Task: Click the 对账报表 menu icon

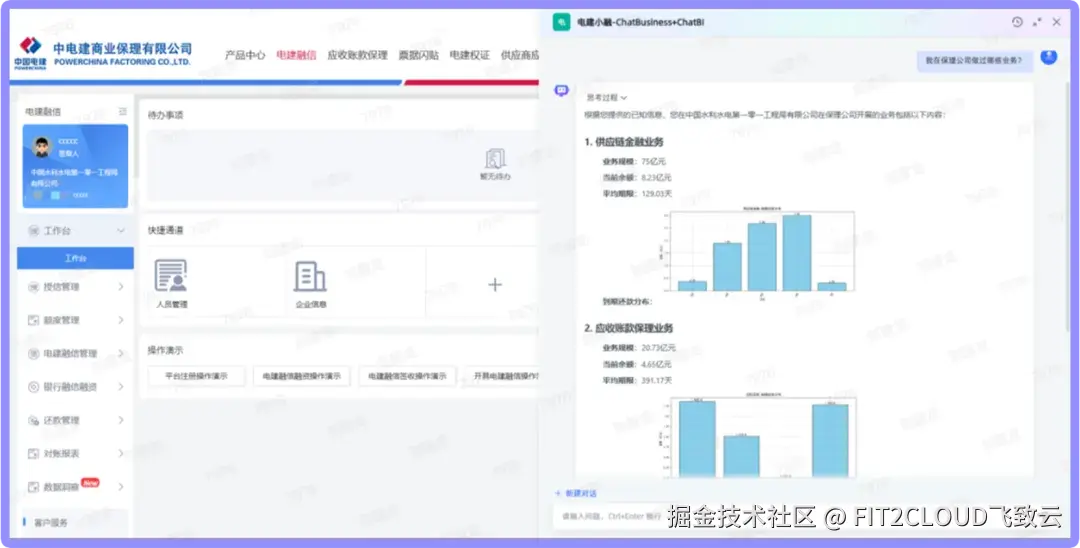Action: tap(33, 454)
